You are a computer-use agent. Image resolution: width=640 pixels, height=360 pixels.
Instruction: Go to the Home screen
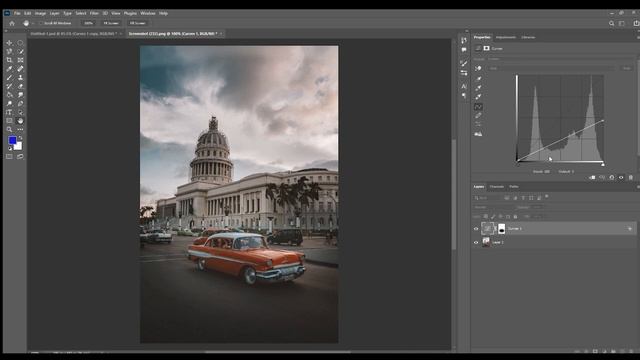coord(12,23)
